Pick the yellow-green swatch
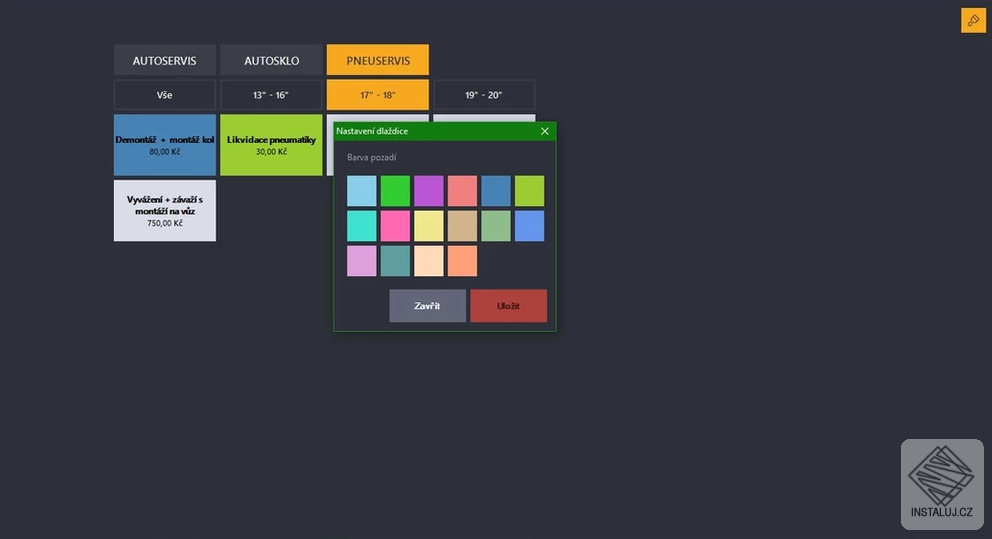Viewport: 992px width, 539px height. click(x=530, y=191)
